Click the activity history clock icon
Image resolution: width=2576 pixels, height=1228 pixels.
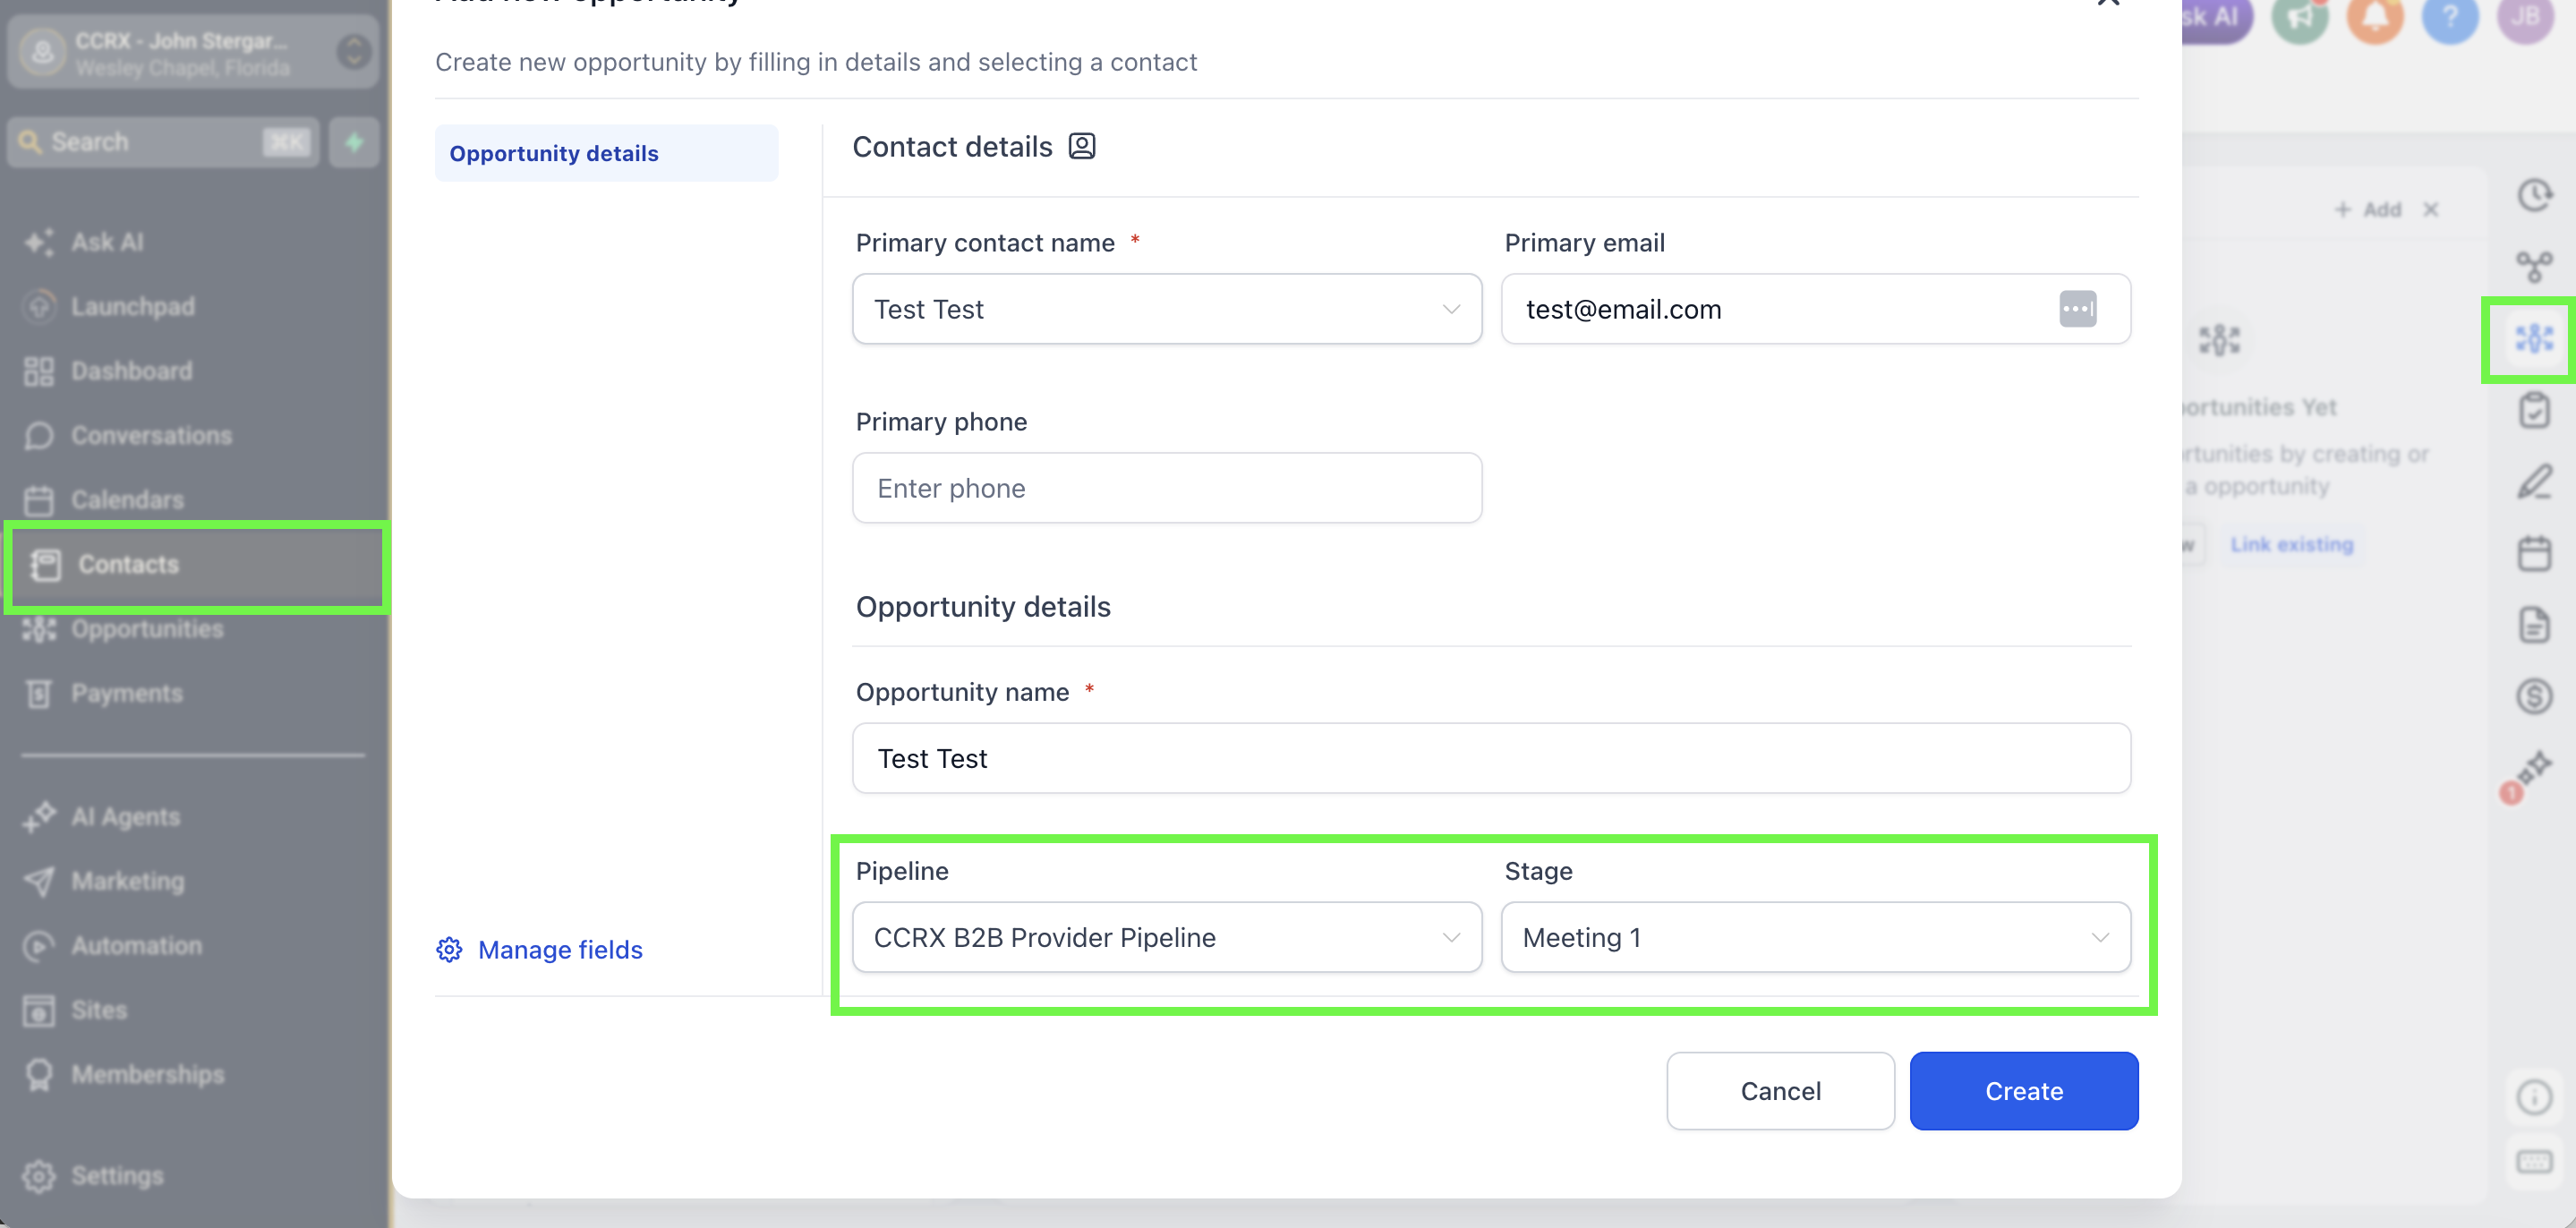point(2533,195)
